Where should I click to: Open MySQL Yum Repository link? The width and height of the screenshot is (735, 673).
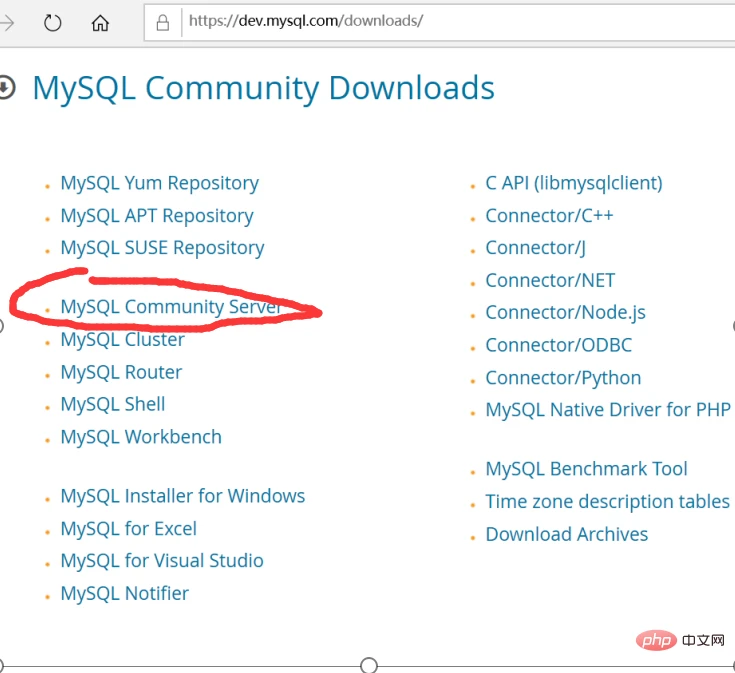[159, 183]
